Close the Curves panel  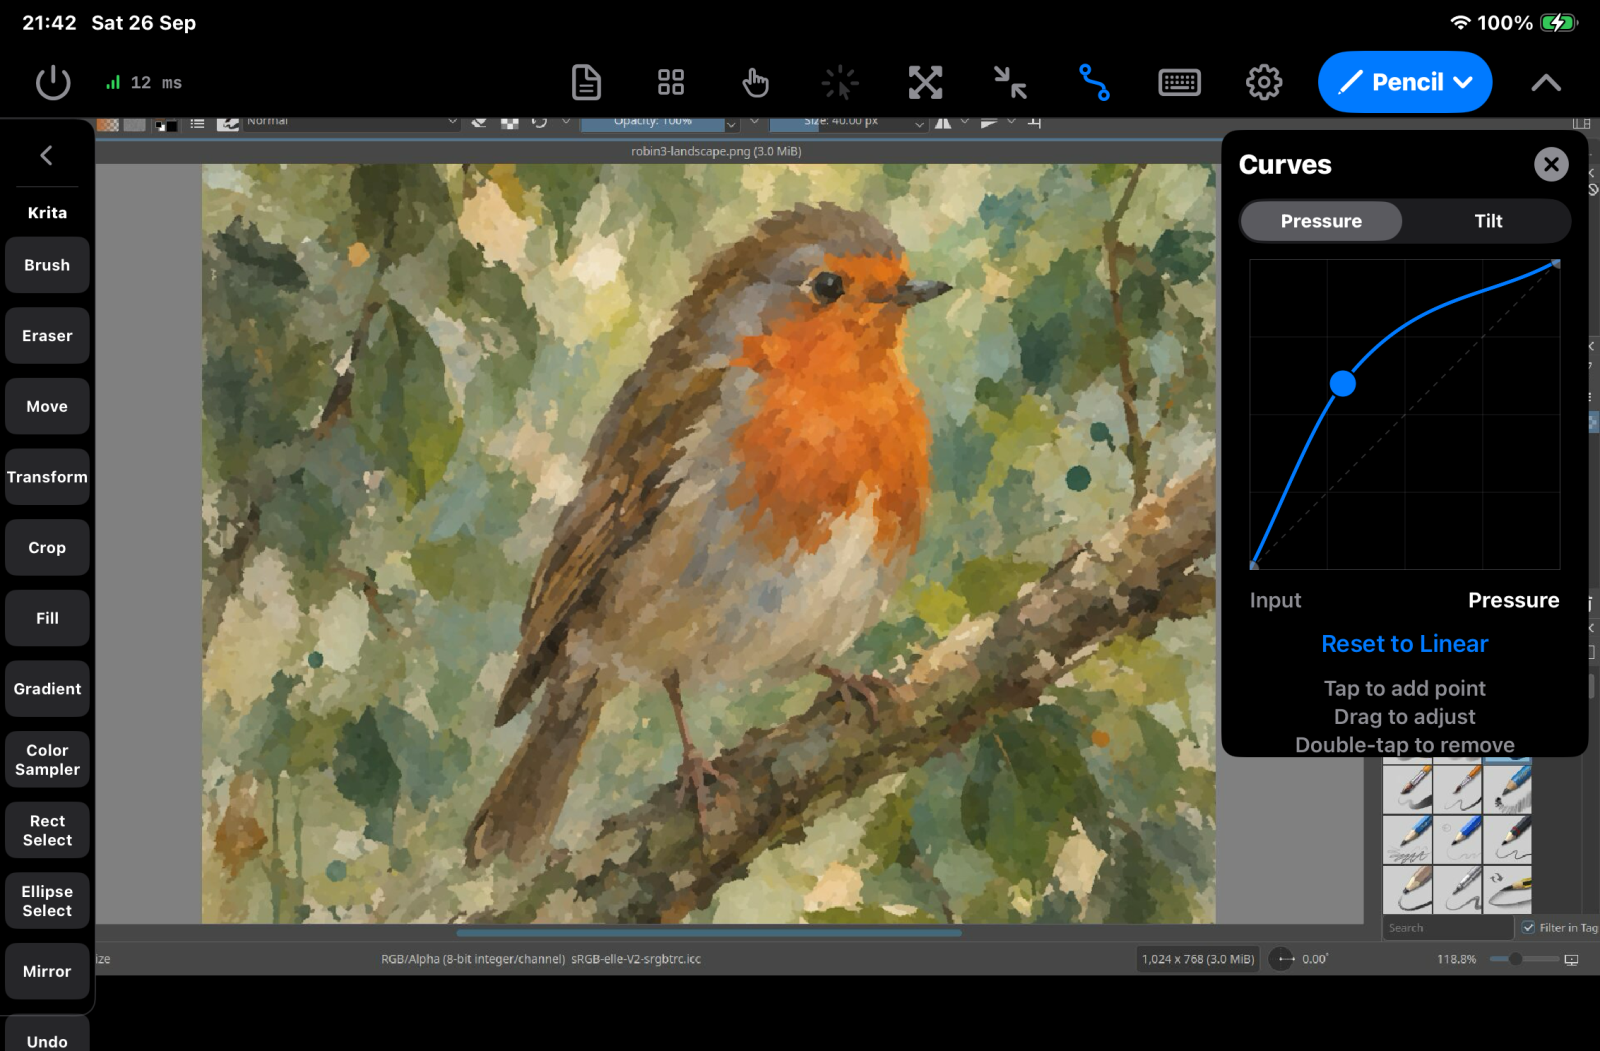(1551, 164)
